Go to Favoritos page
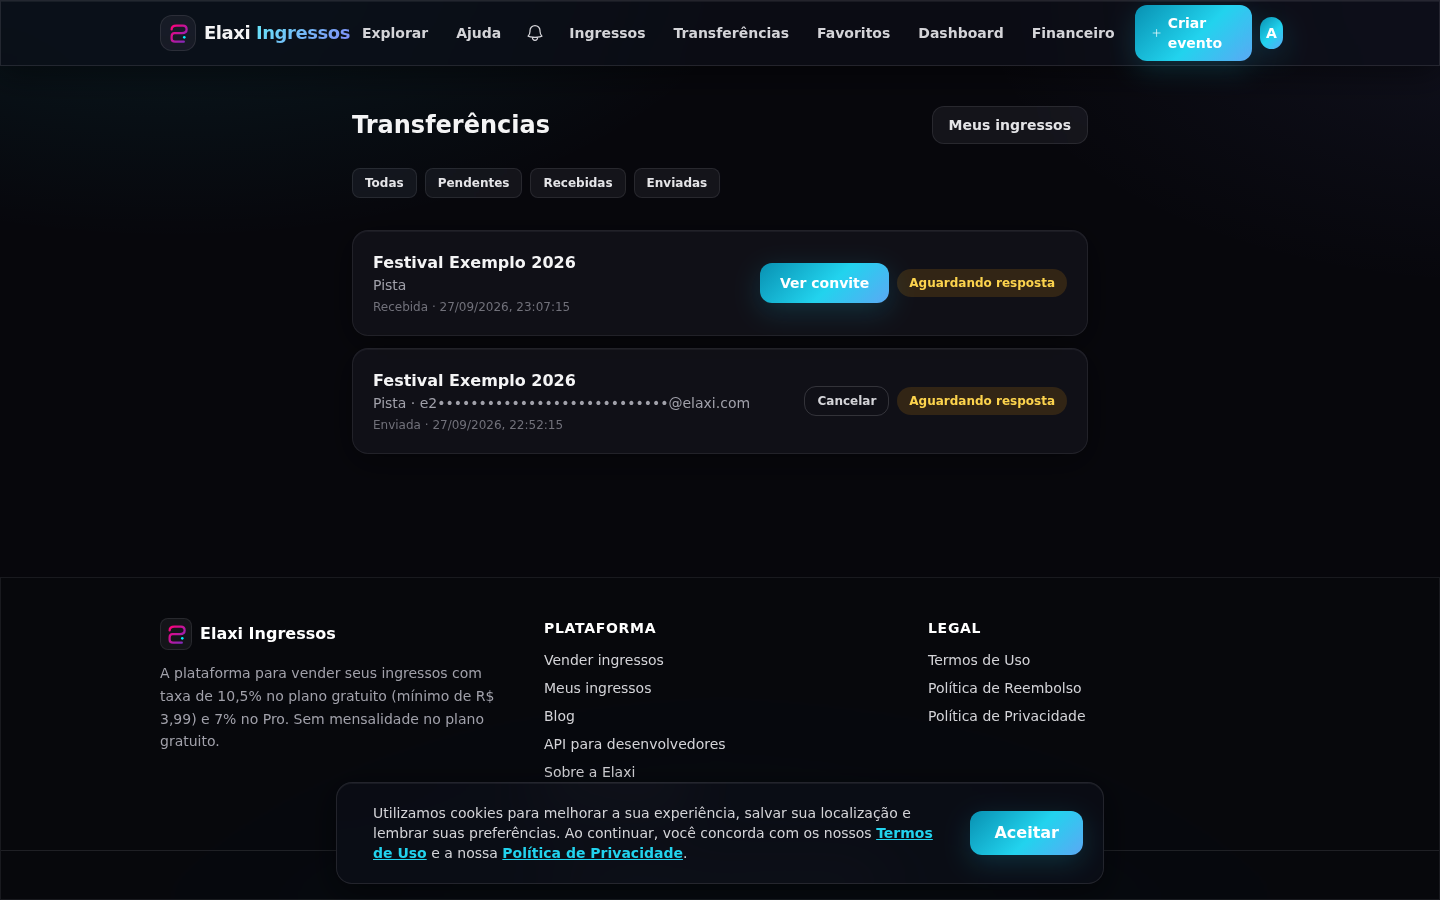The image size is (1440, 900). 853,33
